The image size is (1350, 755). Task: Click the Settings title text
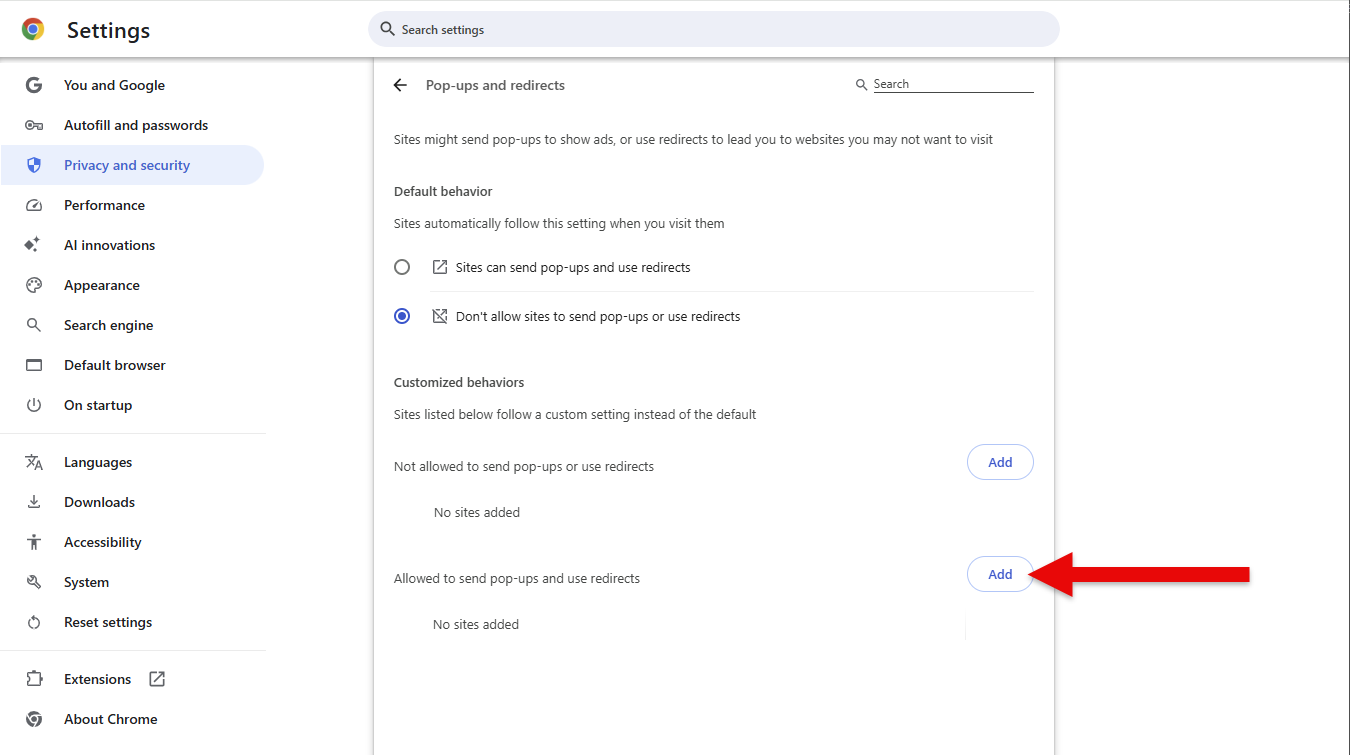(x=108, y=30)
